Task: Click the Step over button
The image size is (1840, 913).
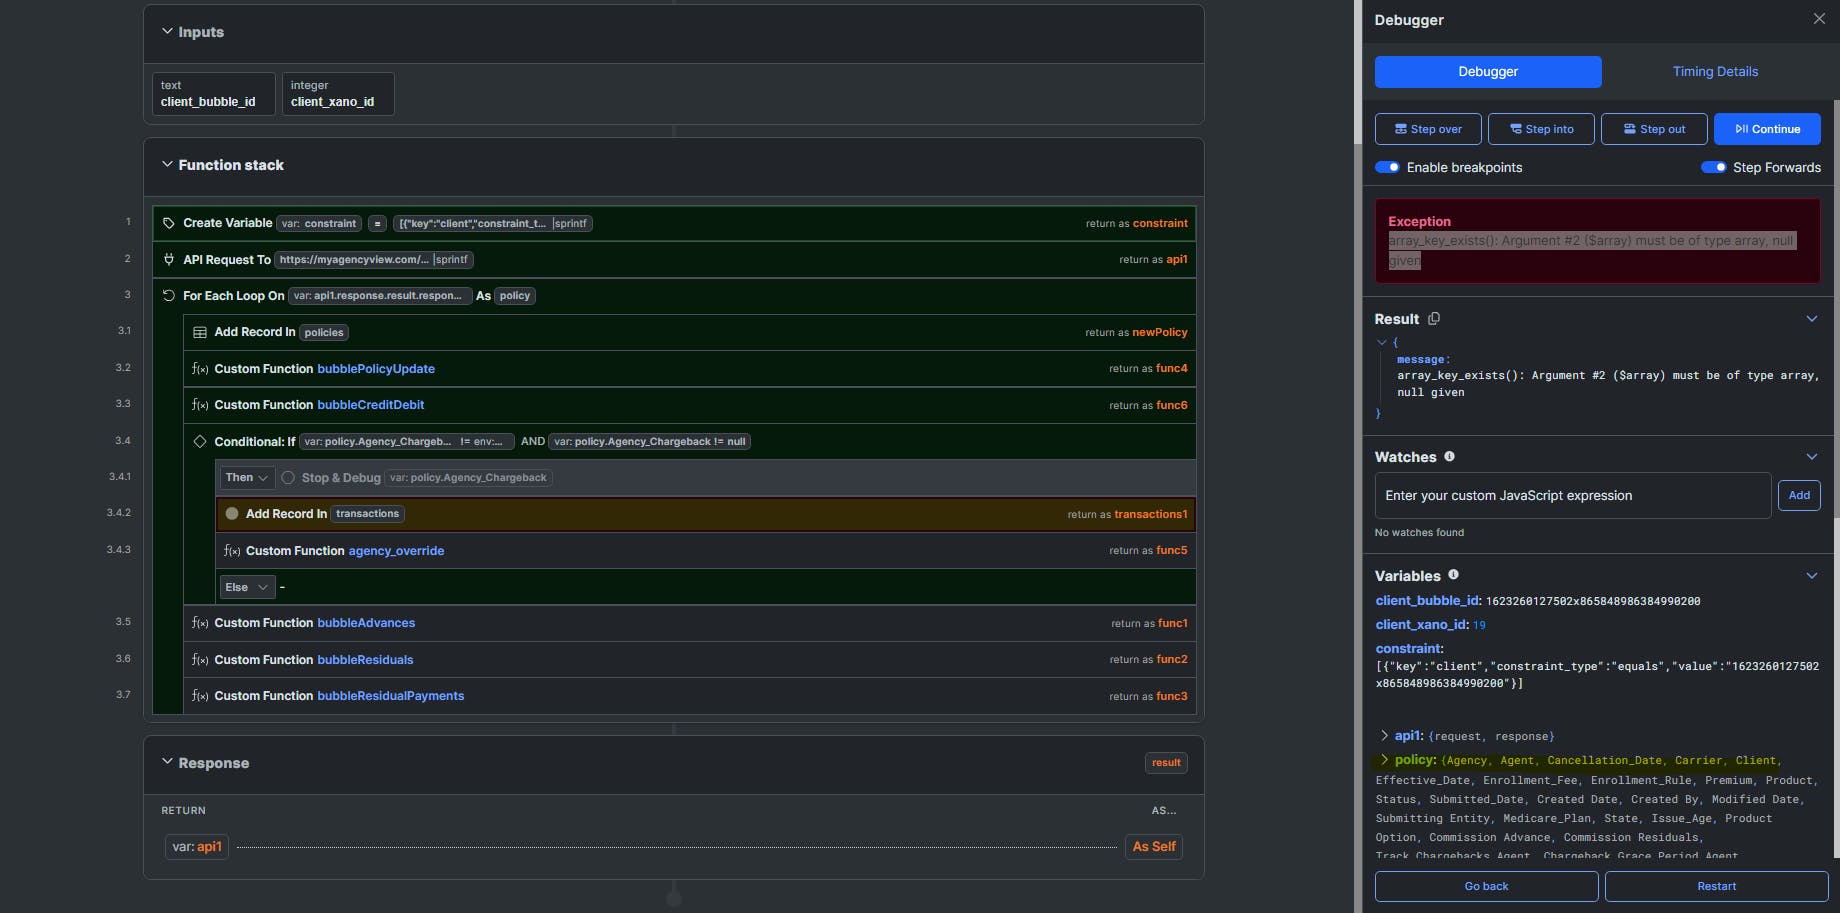Action: [x=1428, y=129]
